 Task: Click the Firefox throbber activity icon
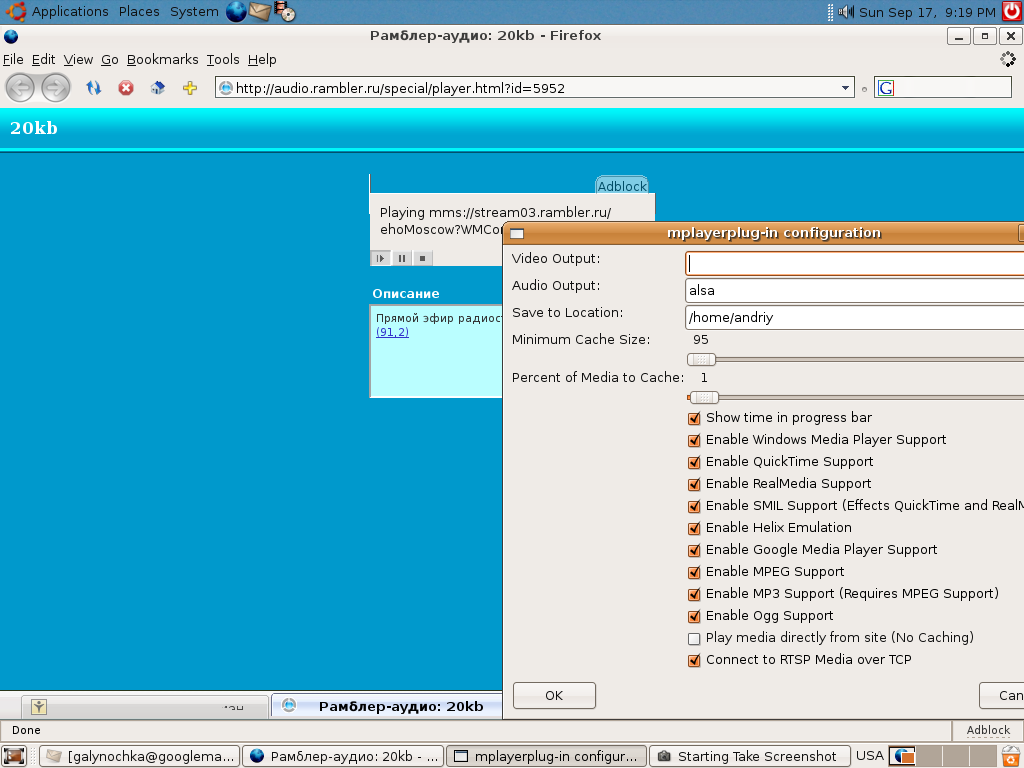(x=1008, y=59)
